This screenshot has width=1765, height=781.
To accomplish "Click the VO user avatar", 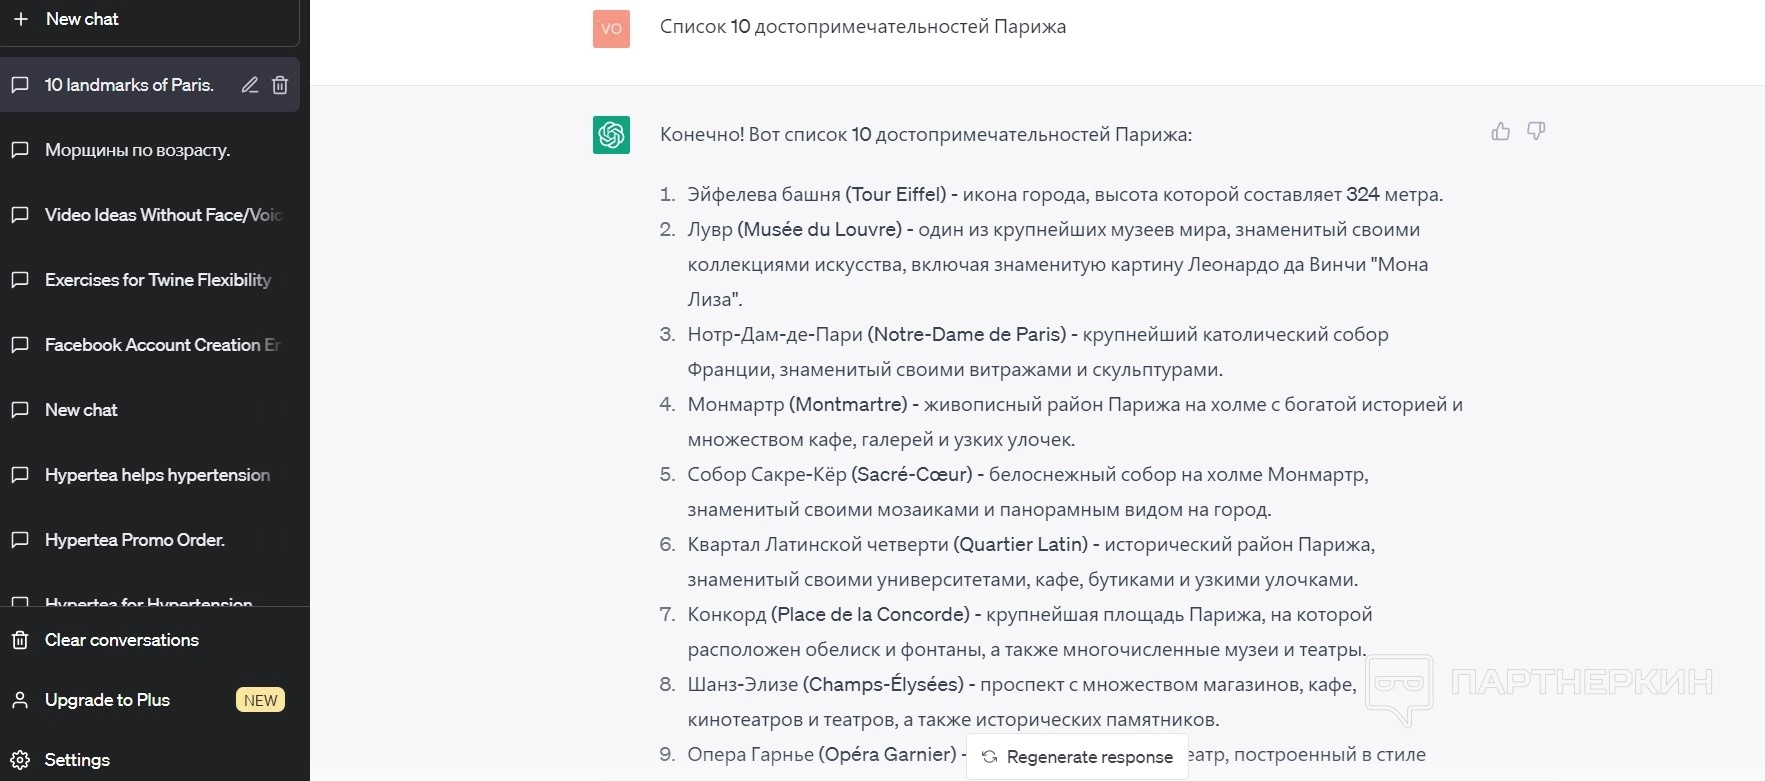I will [x=611, y=29].
